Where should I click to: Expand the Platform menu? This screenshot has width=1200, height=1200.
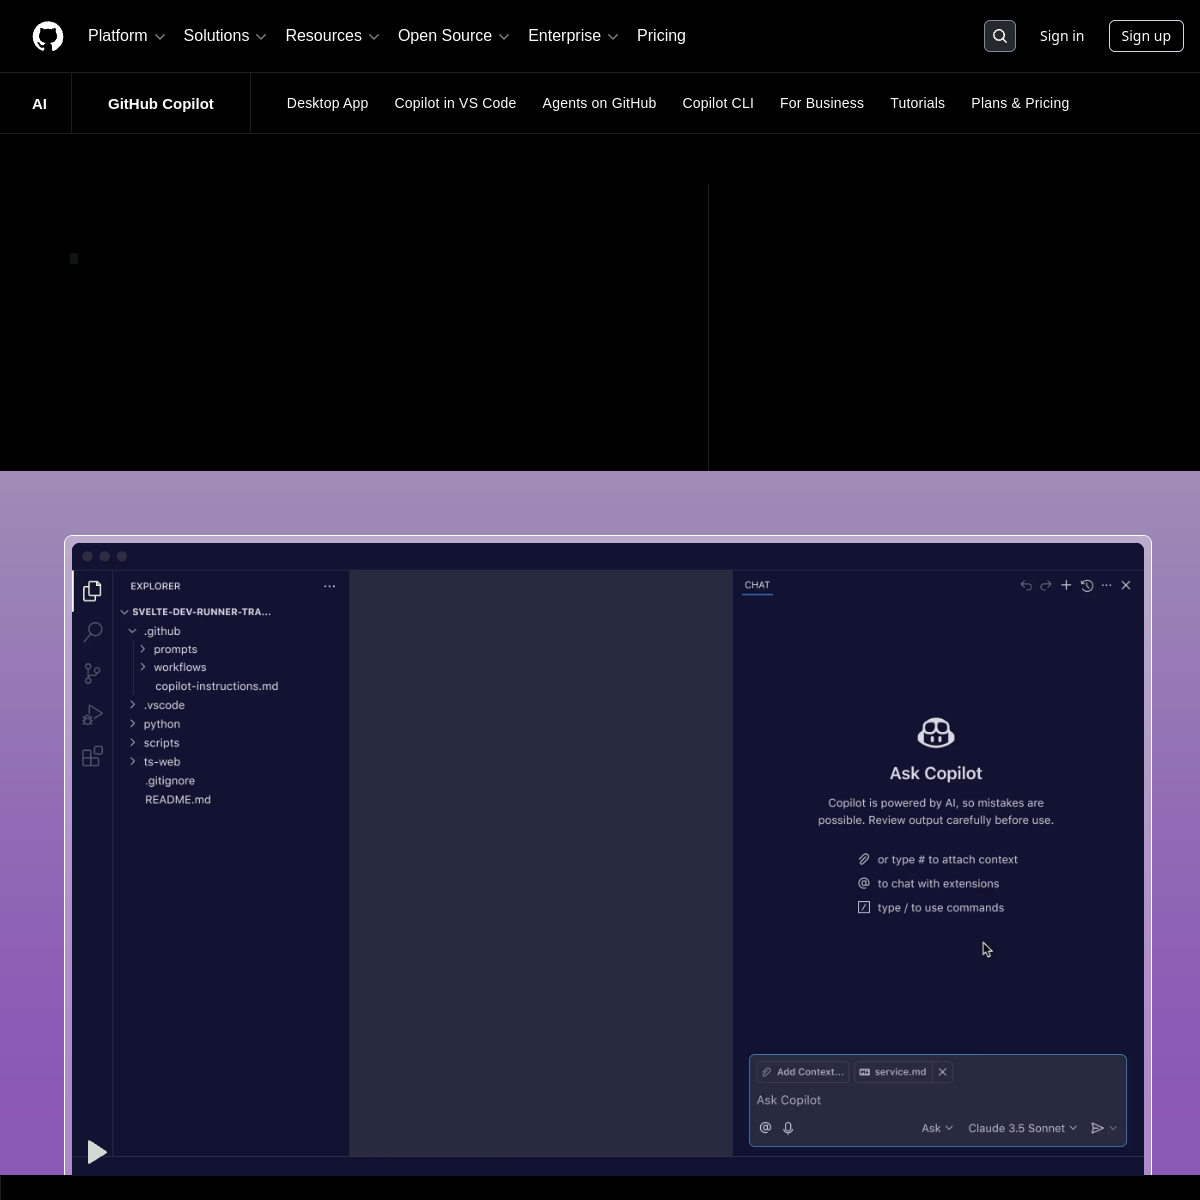(127, 36)
